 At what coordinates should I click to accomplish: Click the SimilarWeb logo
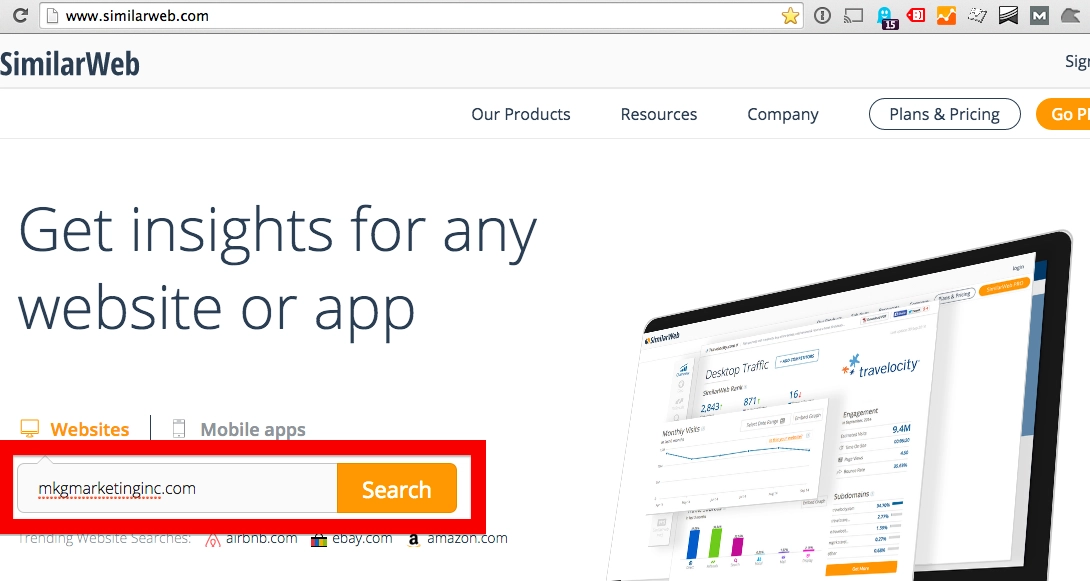[70, 64]
